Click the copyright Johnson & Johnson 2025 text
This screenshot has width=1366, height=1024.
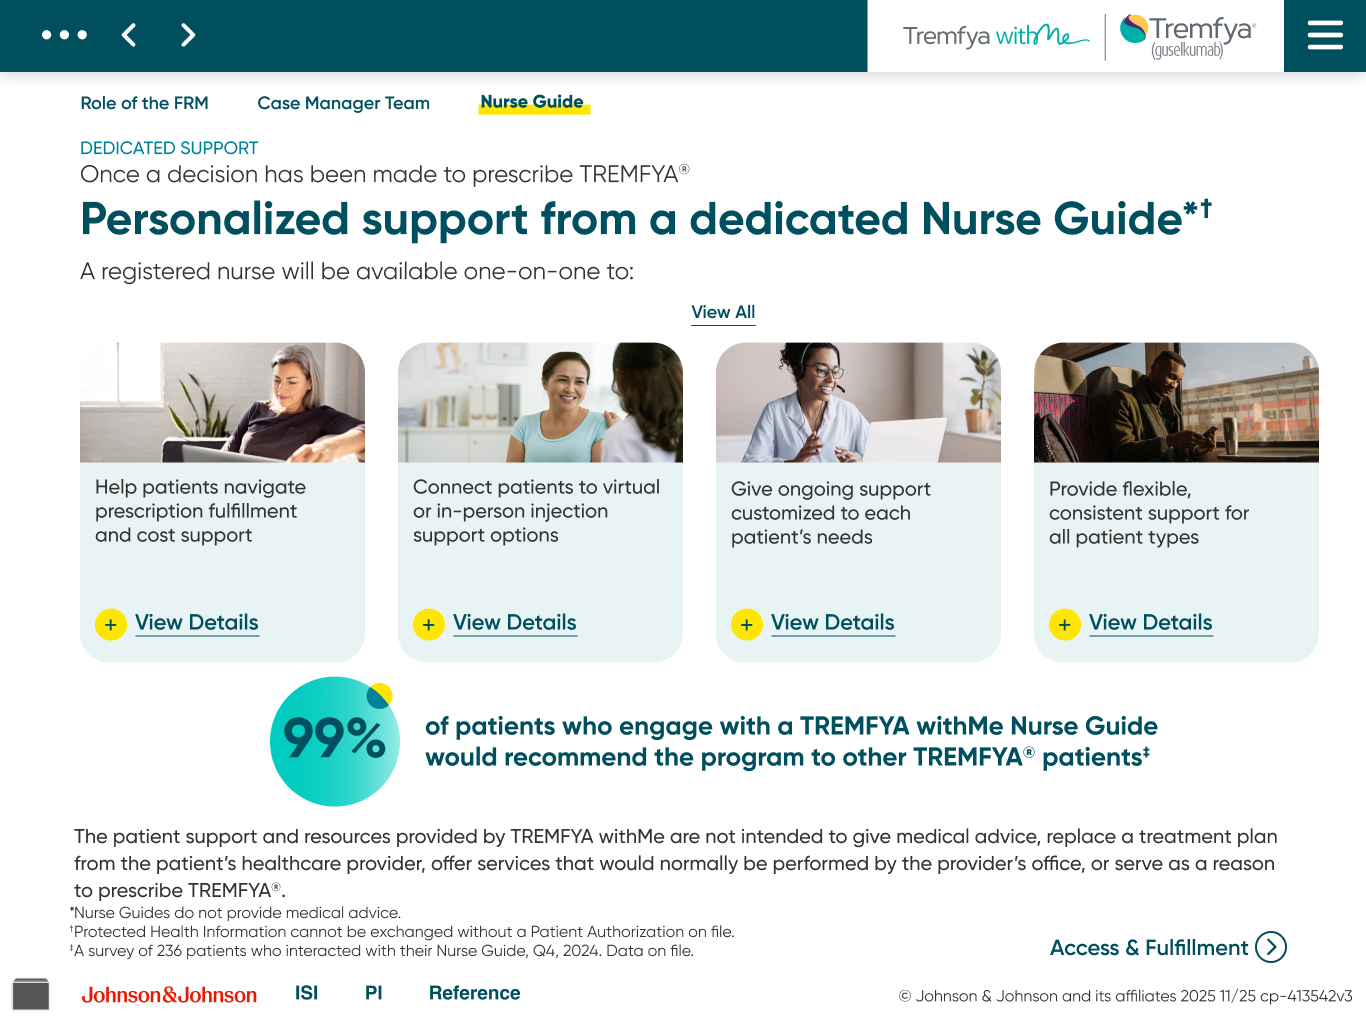point(1125,996)
